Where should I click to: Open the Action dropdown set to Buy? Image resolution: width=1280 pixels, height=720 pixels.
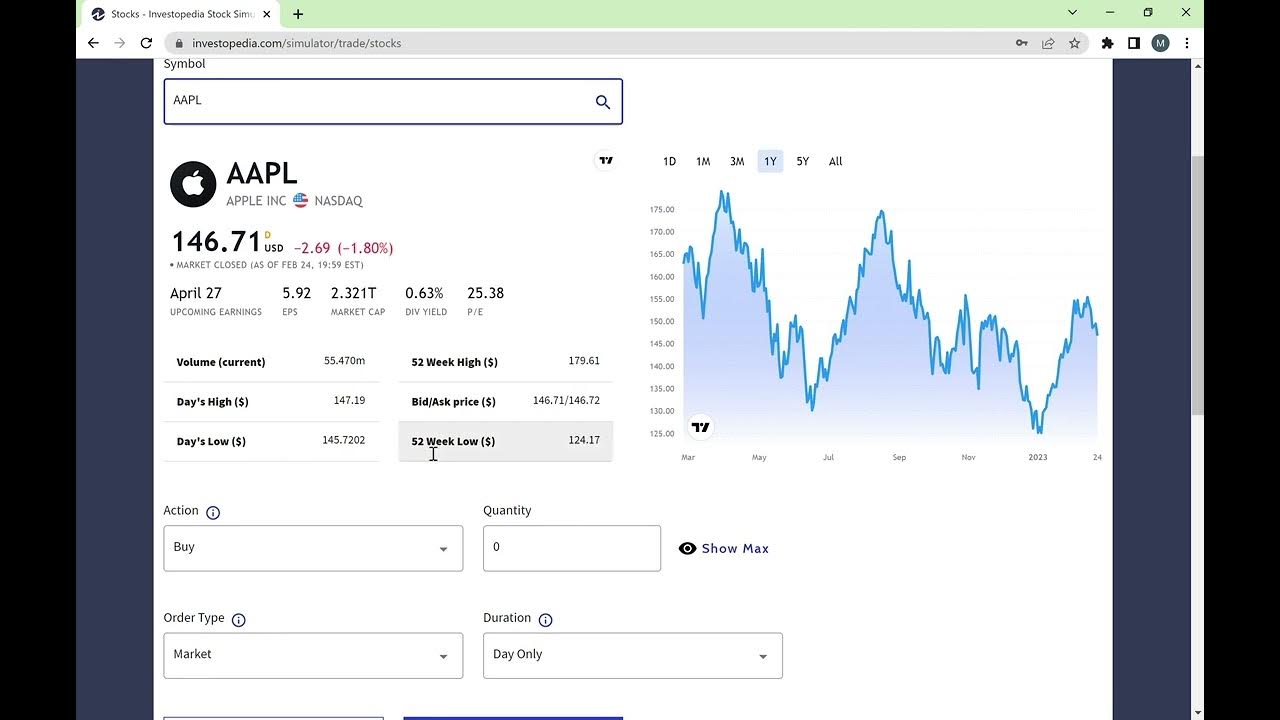pyautogui.click(x=313, y=548)
